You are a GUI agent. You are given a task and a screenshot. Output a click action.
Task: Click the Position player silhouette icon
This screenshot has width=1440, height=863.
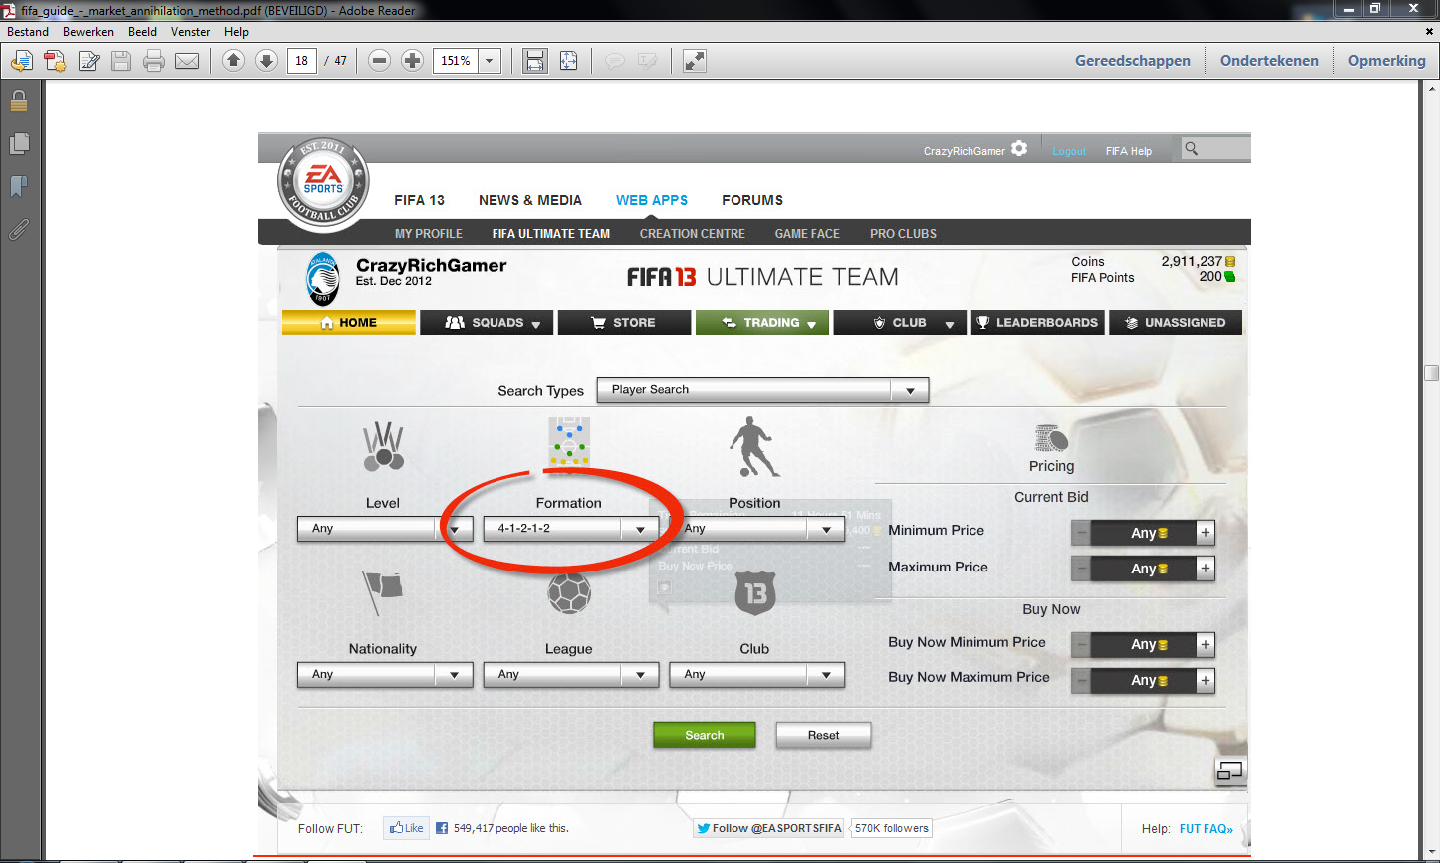point(754,447)
